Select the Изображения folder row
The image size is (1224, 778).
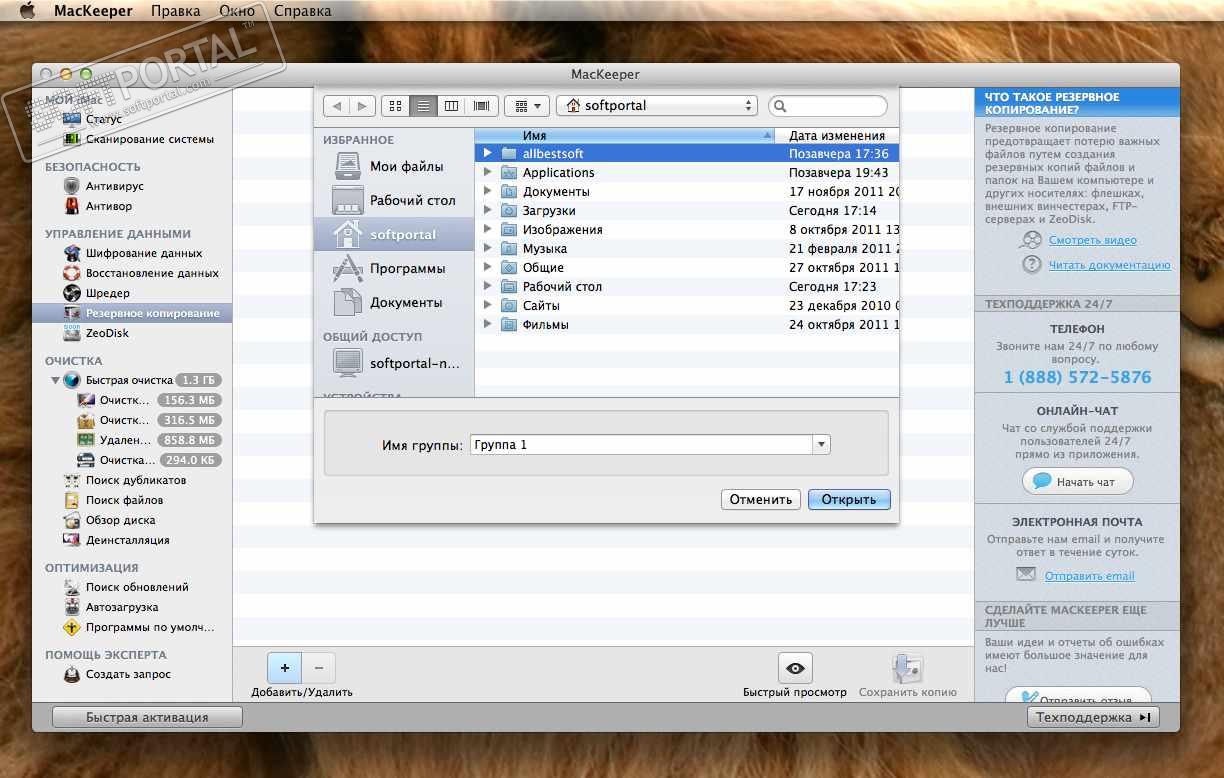pyautogui.click(x=687, y=229)
